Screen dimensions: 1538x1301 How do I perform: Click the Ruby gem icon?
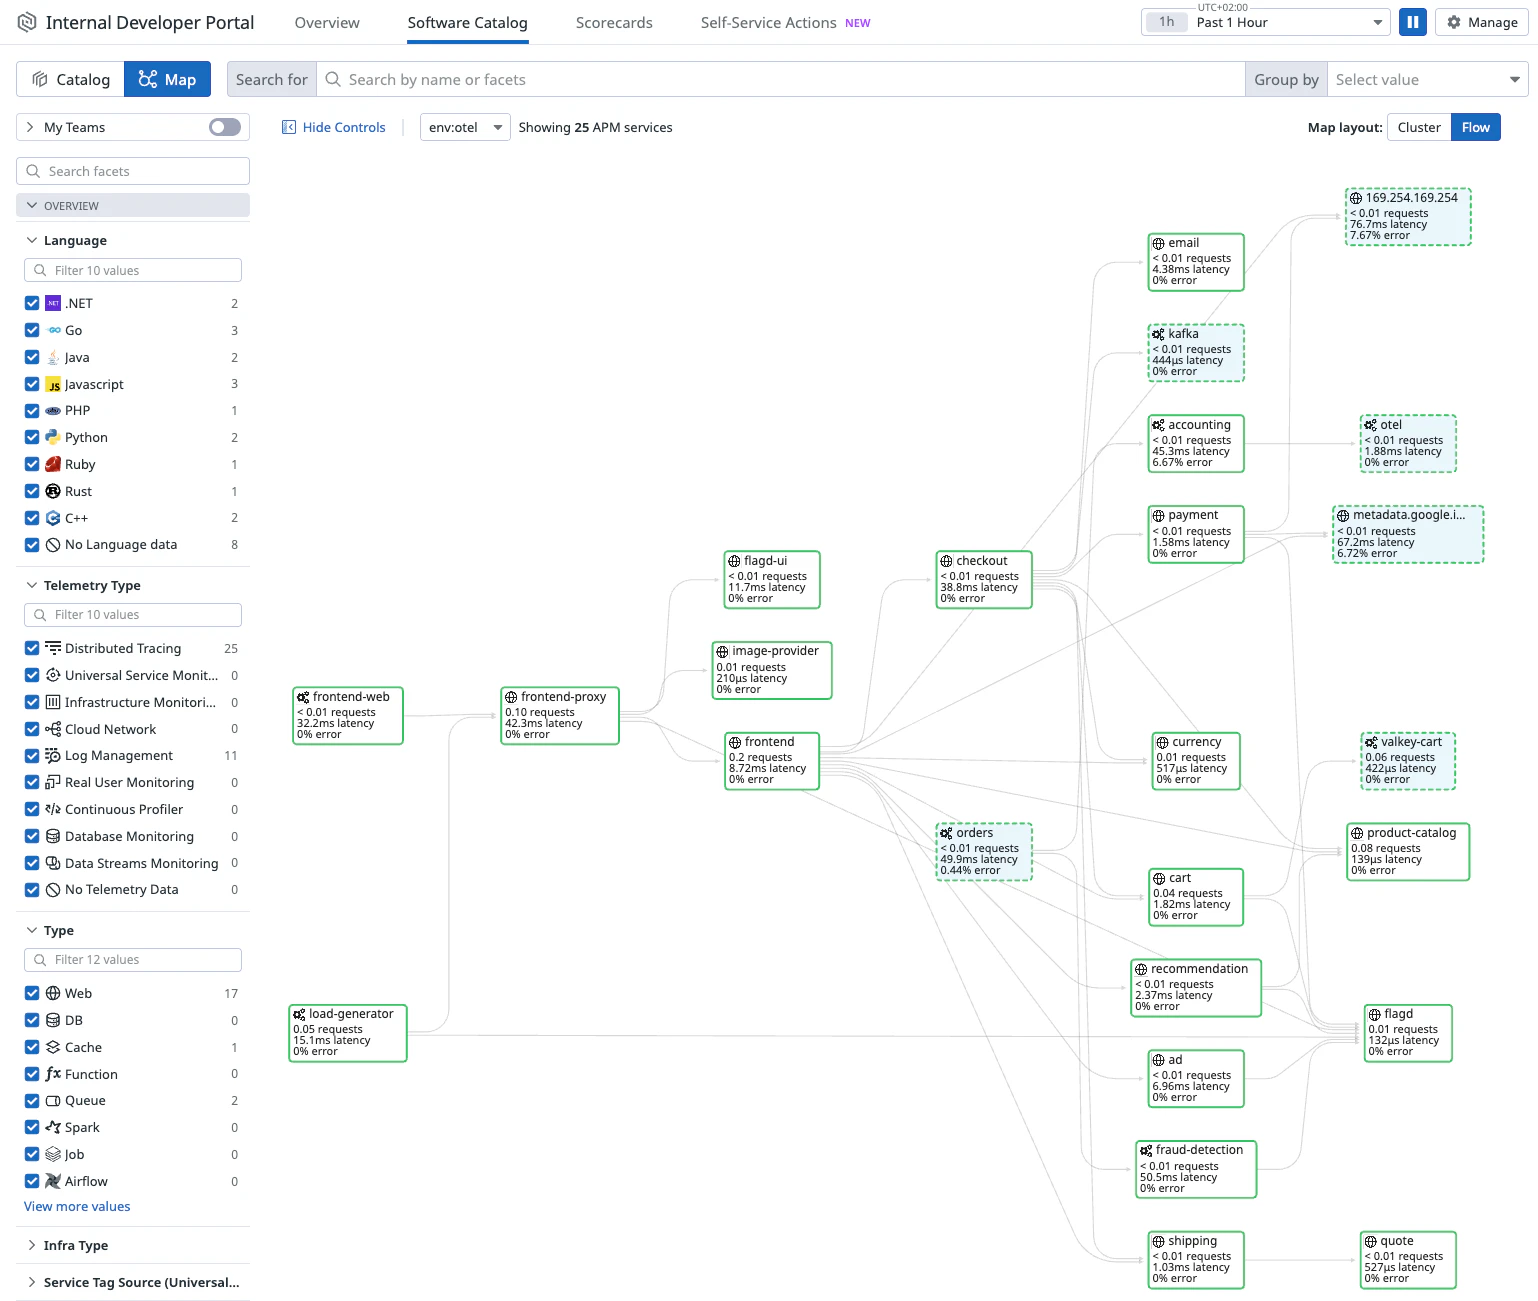[54, 464]
